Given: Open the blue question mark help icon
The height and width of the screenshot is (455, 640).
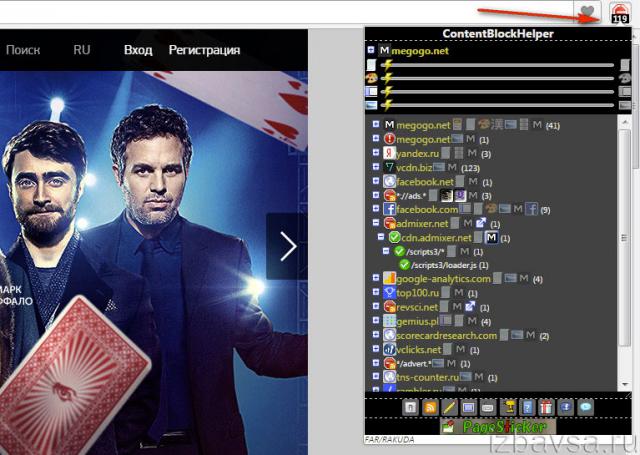Looking at the screenshot, I should point(527,407).
